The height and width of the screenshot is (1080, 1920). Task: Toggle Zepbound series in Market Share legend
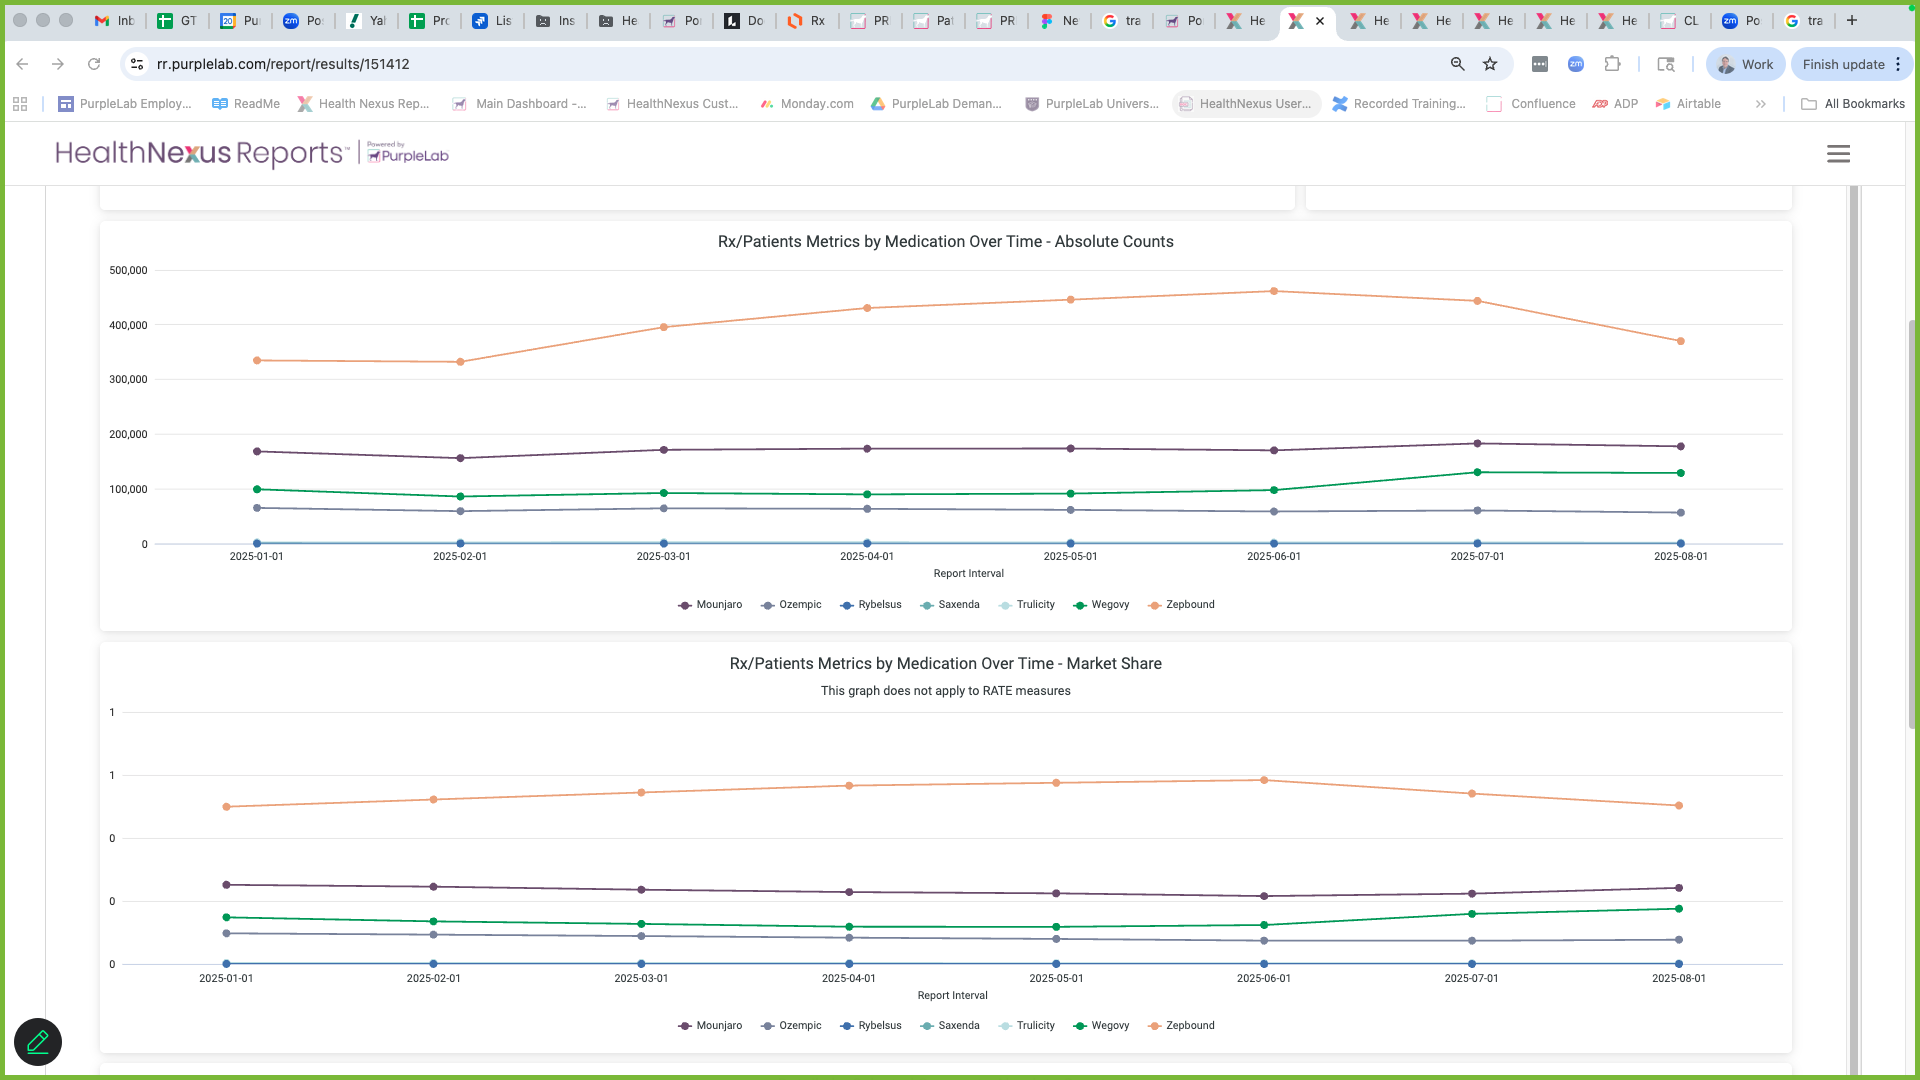pos(1181,1026)
